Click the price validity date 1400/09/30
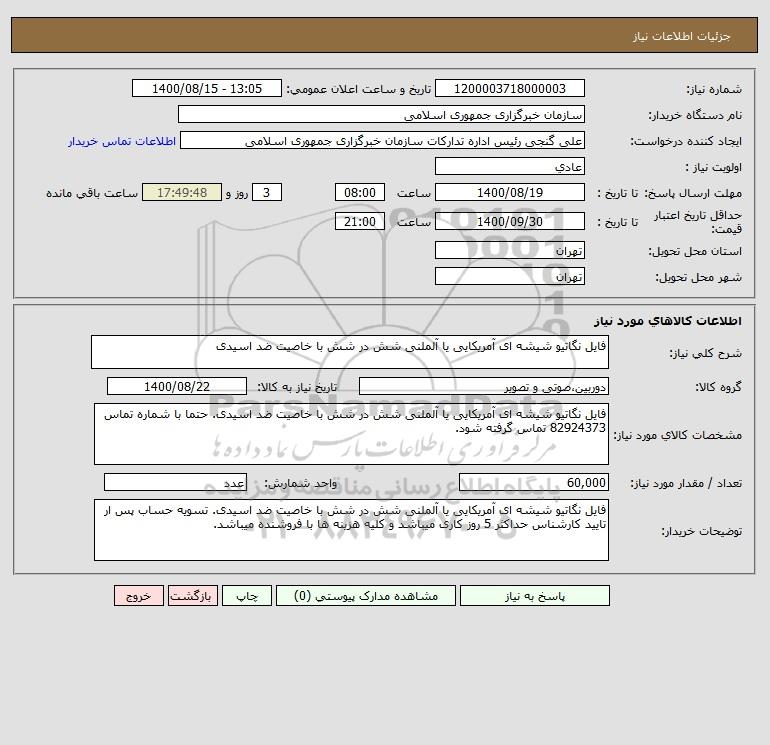 [x=510, y=221]
